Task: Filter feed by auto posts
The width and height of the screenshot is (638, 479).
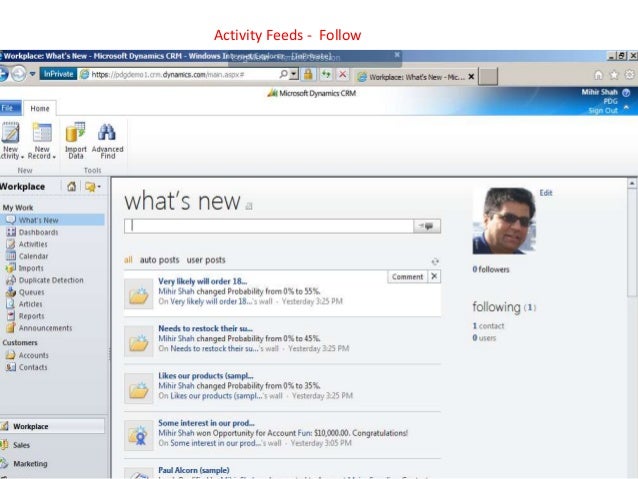Action: click(x=159, y=260)
